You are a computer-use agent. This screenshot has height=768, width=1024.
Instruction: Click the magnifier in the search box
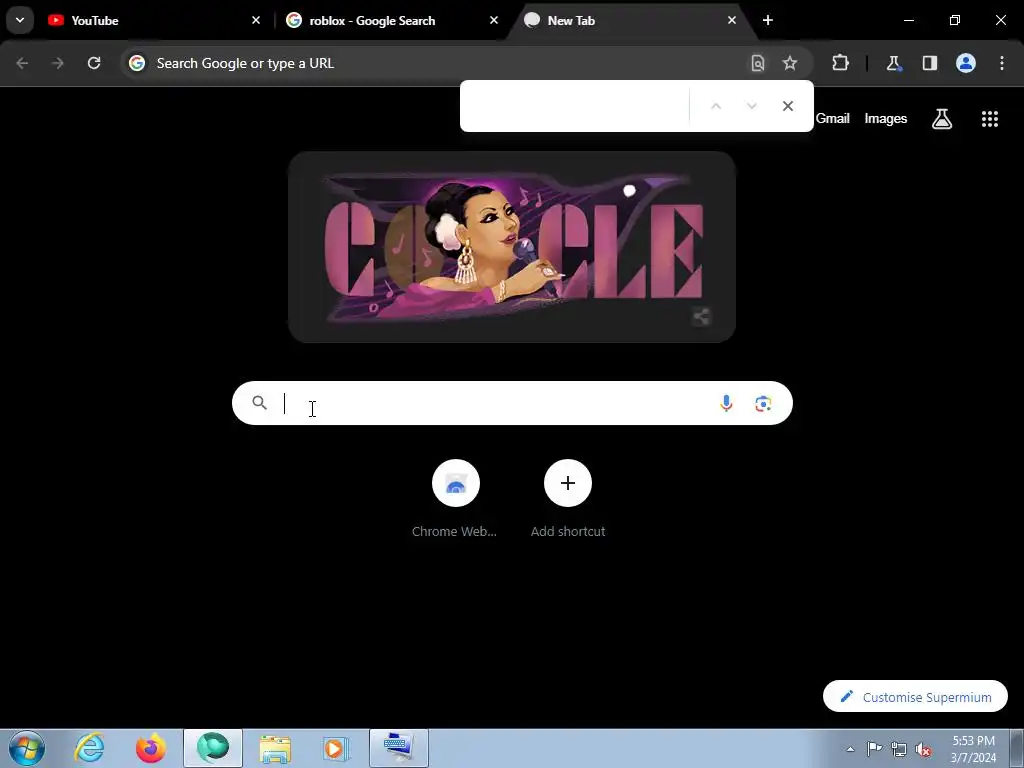coord(259,403)
